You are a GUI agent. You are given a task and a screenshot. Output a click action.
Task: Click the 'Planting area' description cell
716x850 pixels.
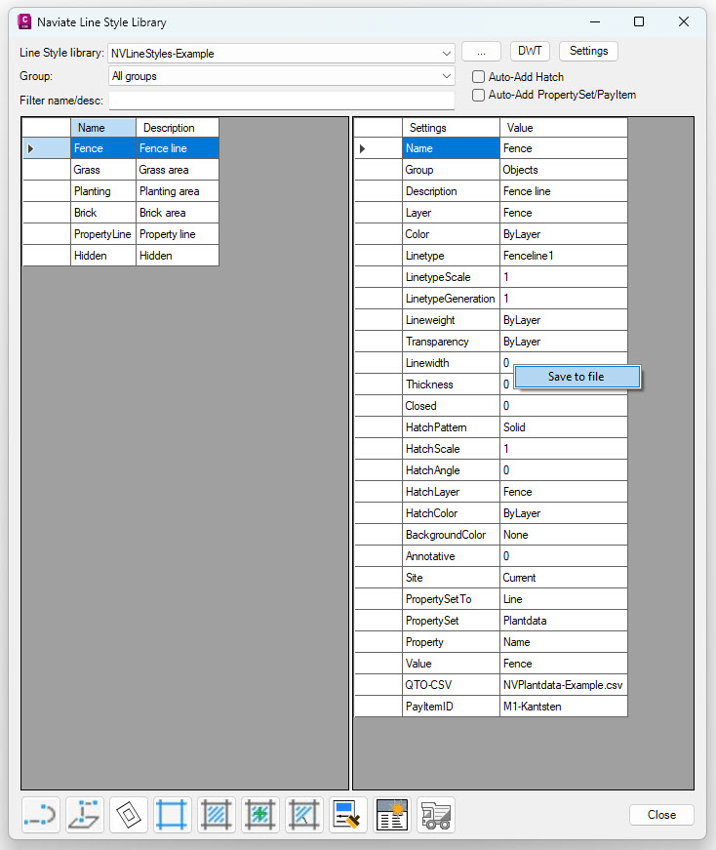tap(177, 191)
